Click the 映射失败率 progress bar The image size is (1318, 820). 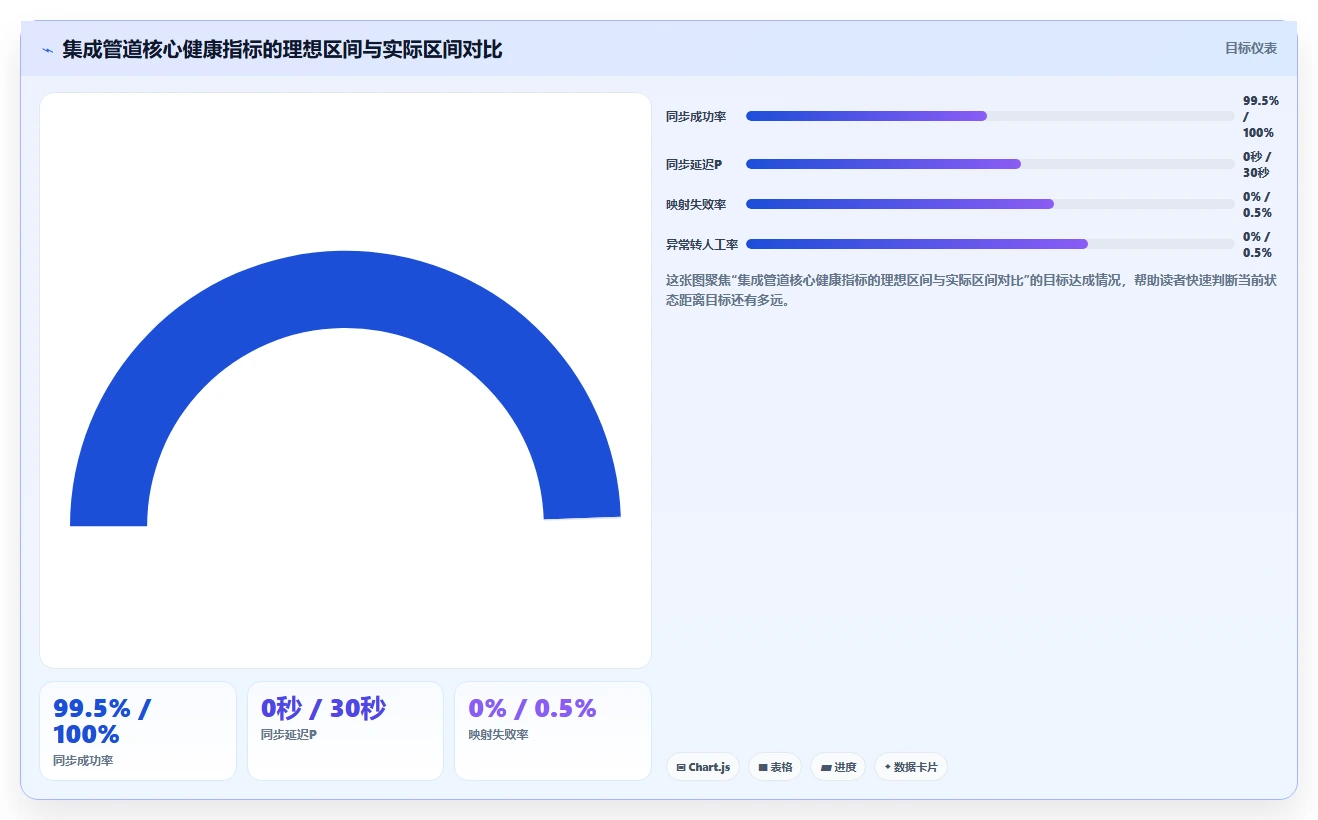click(x=990, y=204)
